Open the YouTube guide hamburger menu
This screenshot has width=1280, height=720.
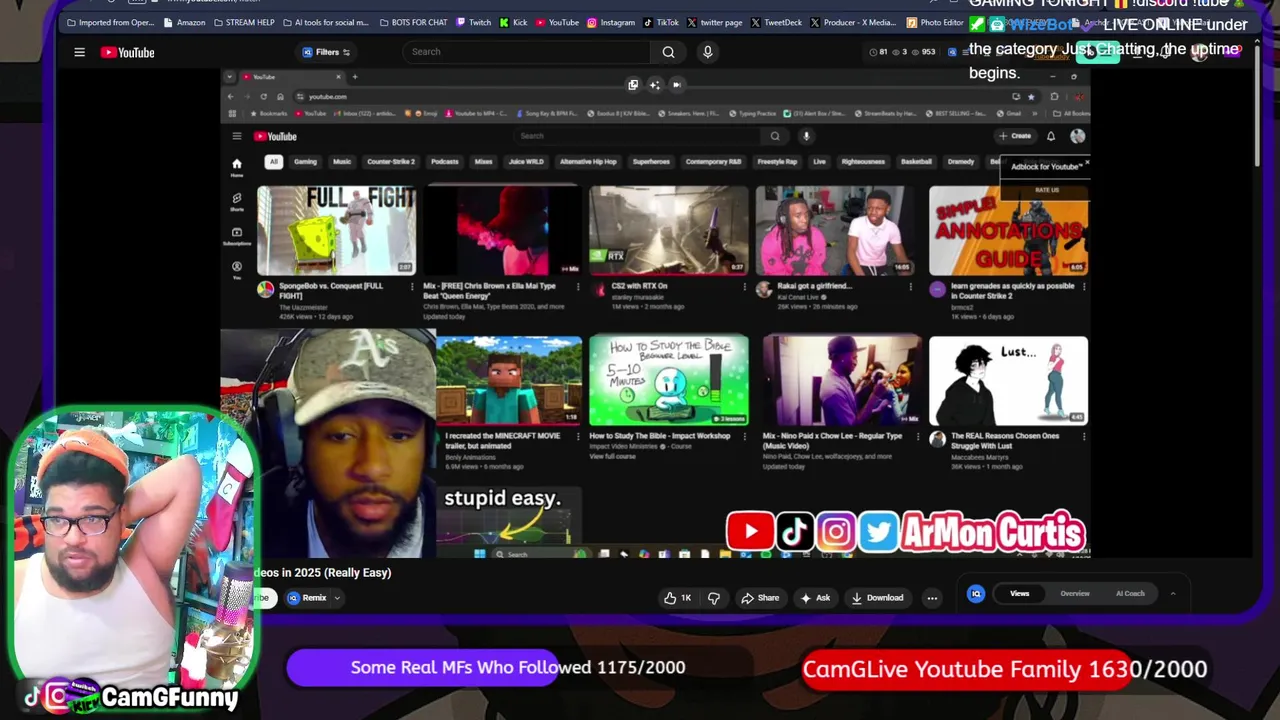tap(79, 52)
